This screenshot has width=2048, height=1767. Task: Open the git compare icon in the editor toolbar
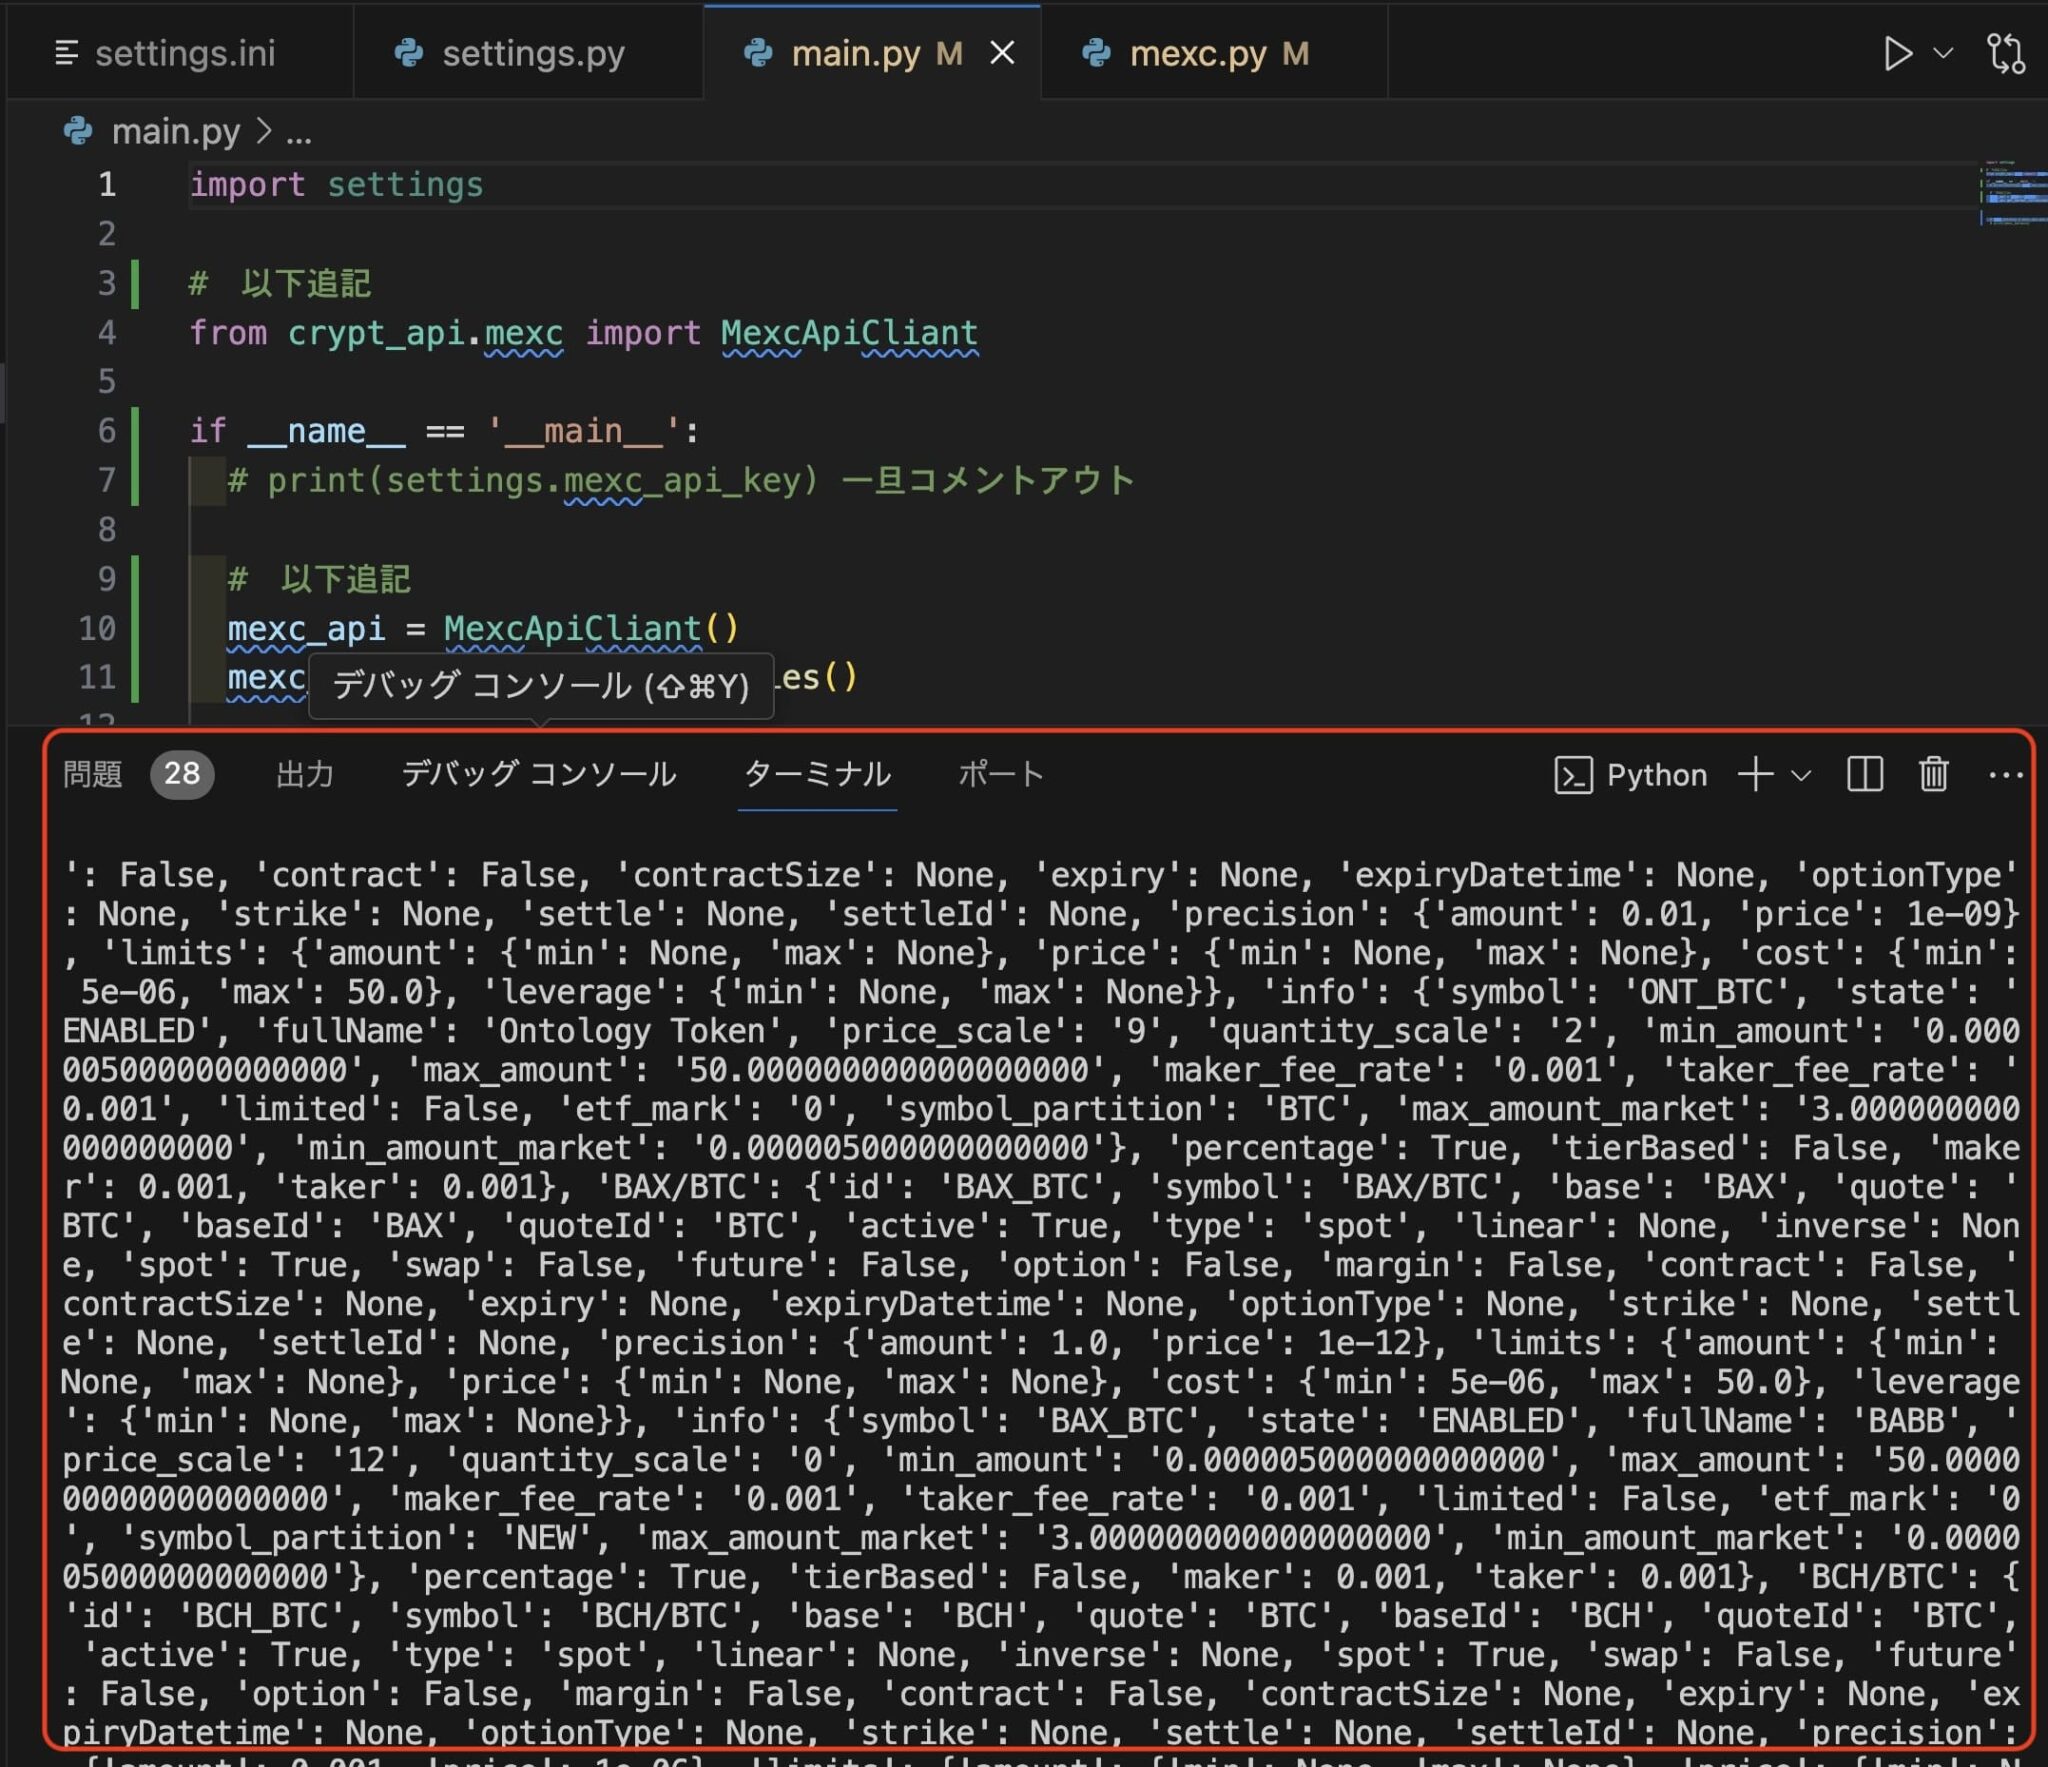pyautogui.click(x=2006, y=53)
